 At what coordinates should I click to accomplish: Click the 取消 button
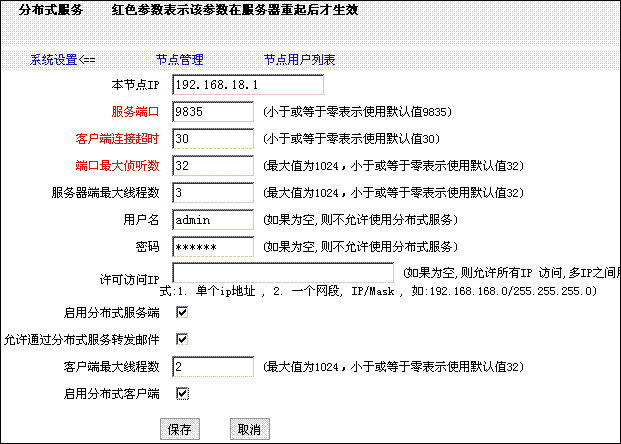pos(248,429)
